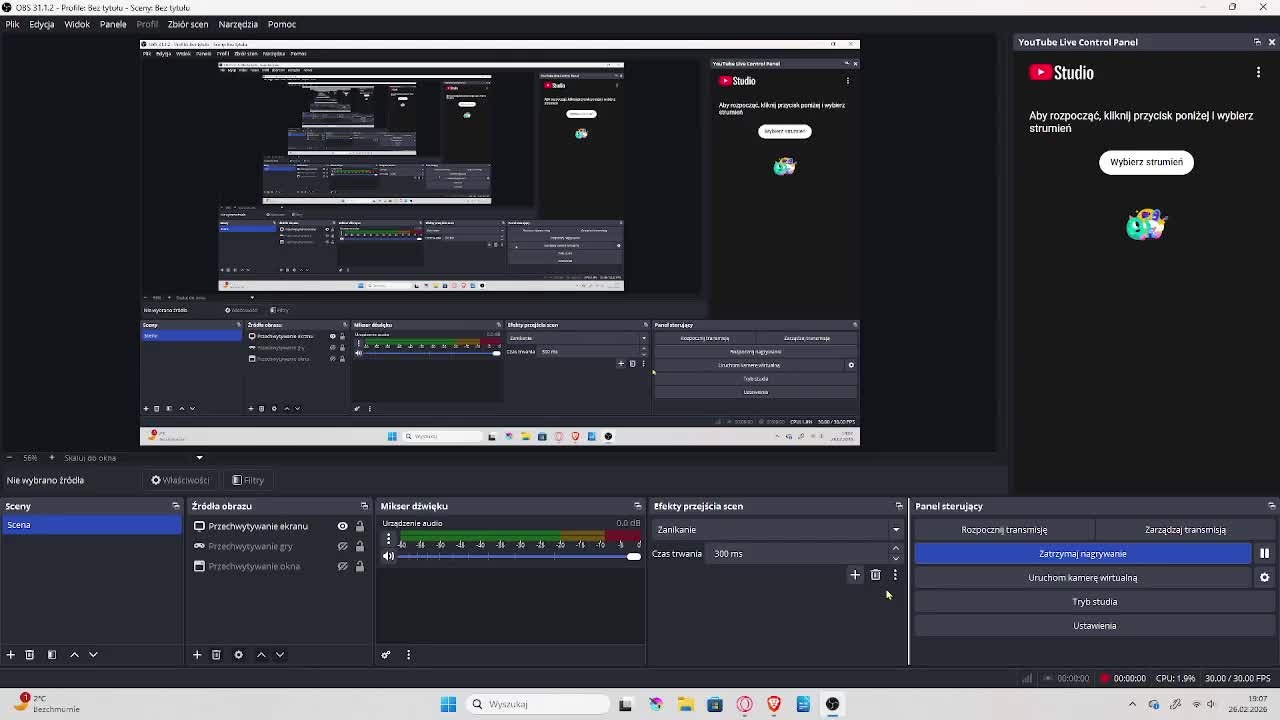The width and height of the screenshot is (1280, 720).
Task: Click the Zatrzymaj nagrywanie button
Action: 1082,553
